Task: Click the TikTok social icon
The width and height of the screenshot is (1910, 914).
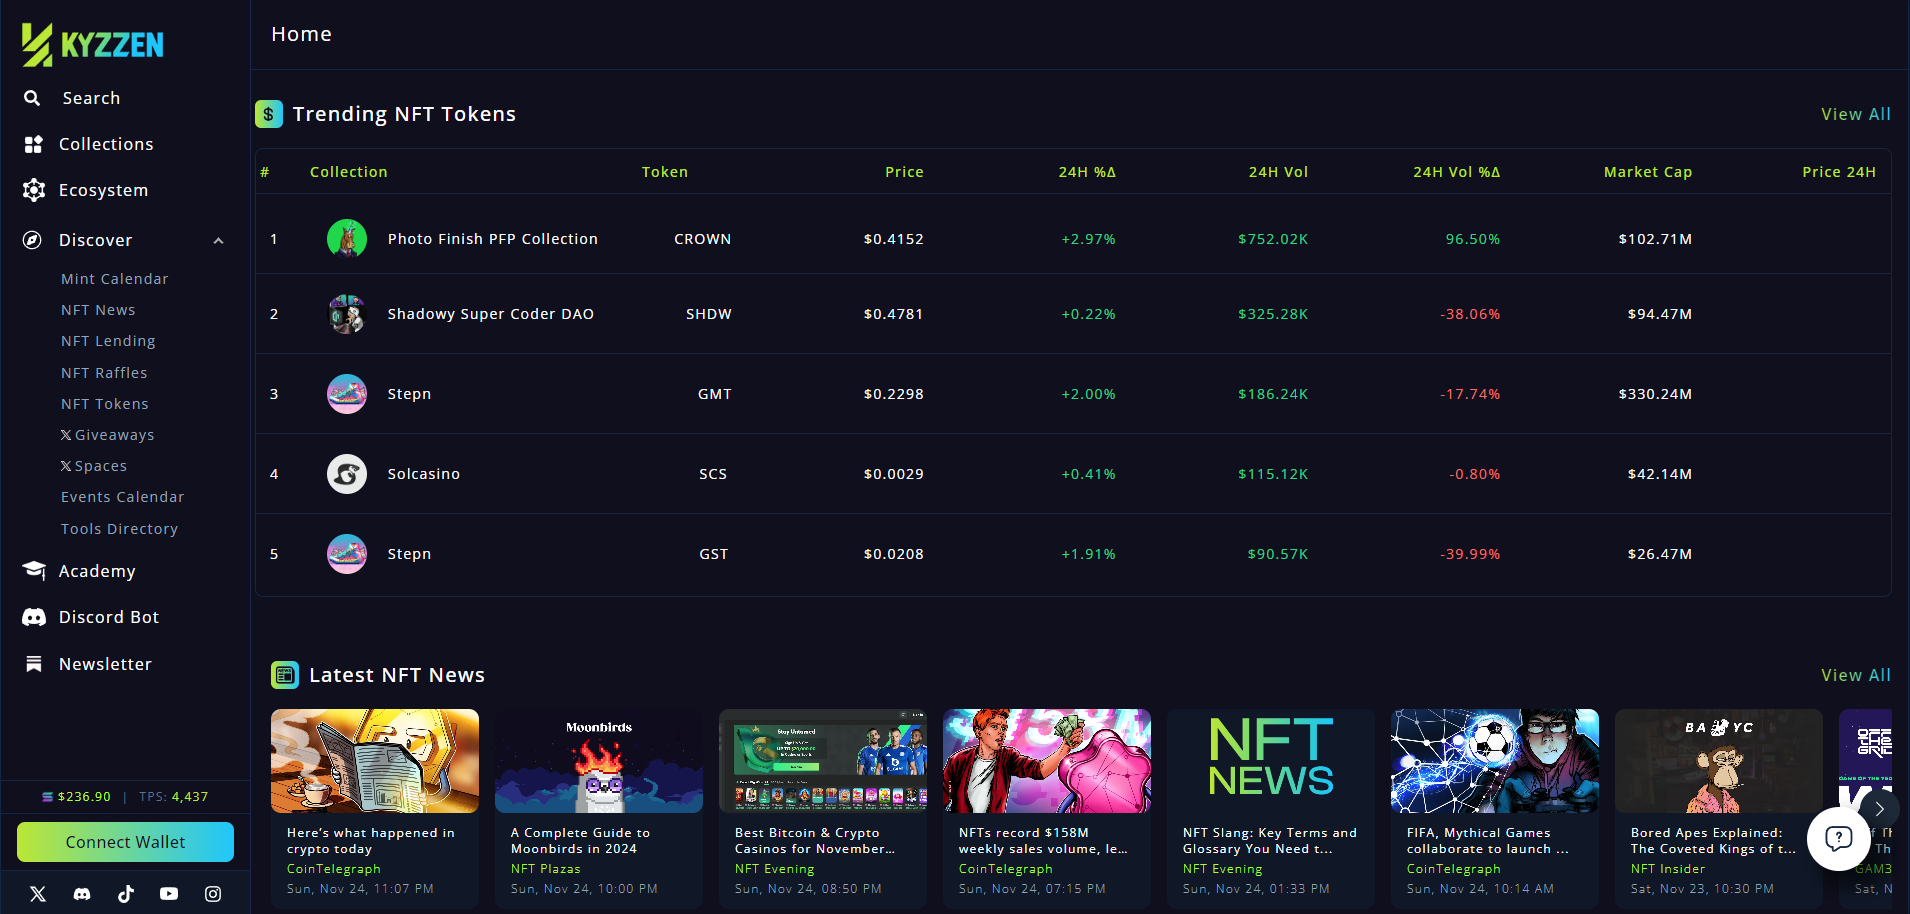Action: 126,894
